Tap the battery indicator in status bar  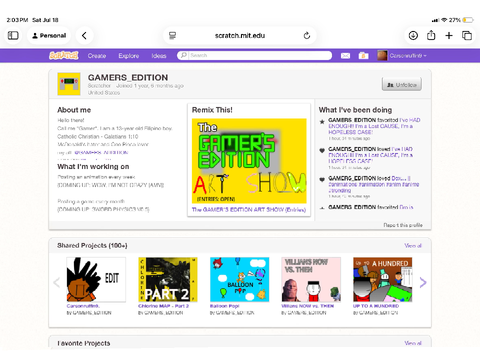coord(468,20)
